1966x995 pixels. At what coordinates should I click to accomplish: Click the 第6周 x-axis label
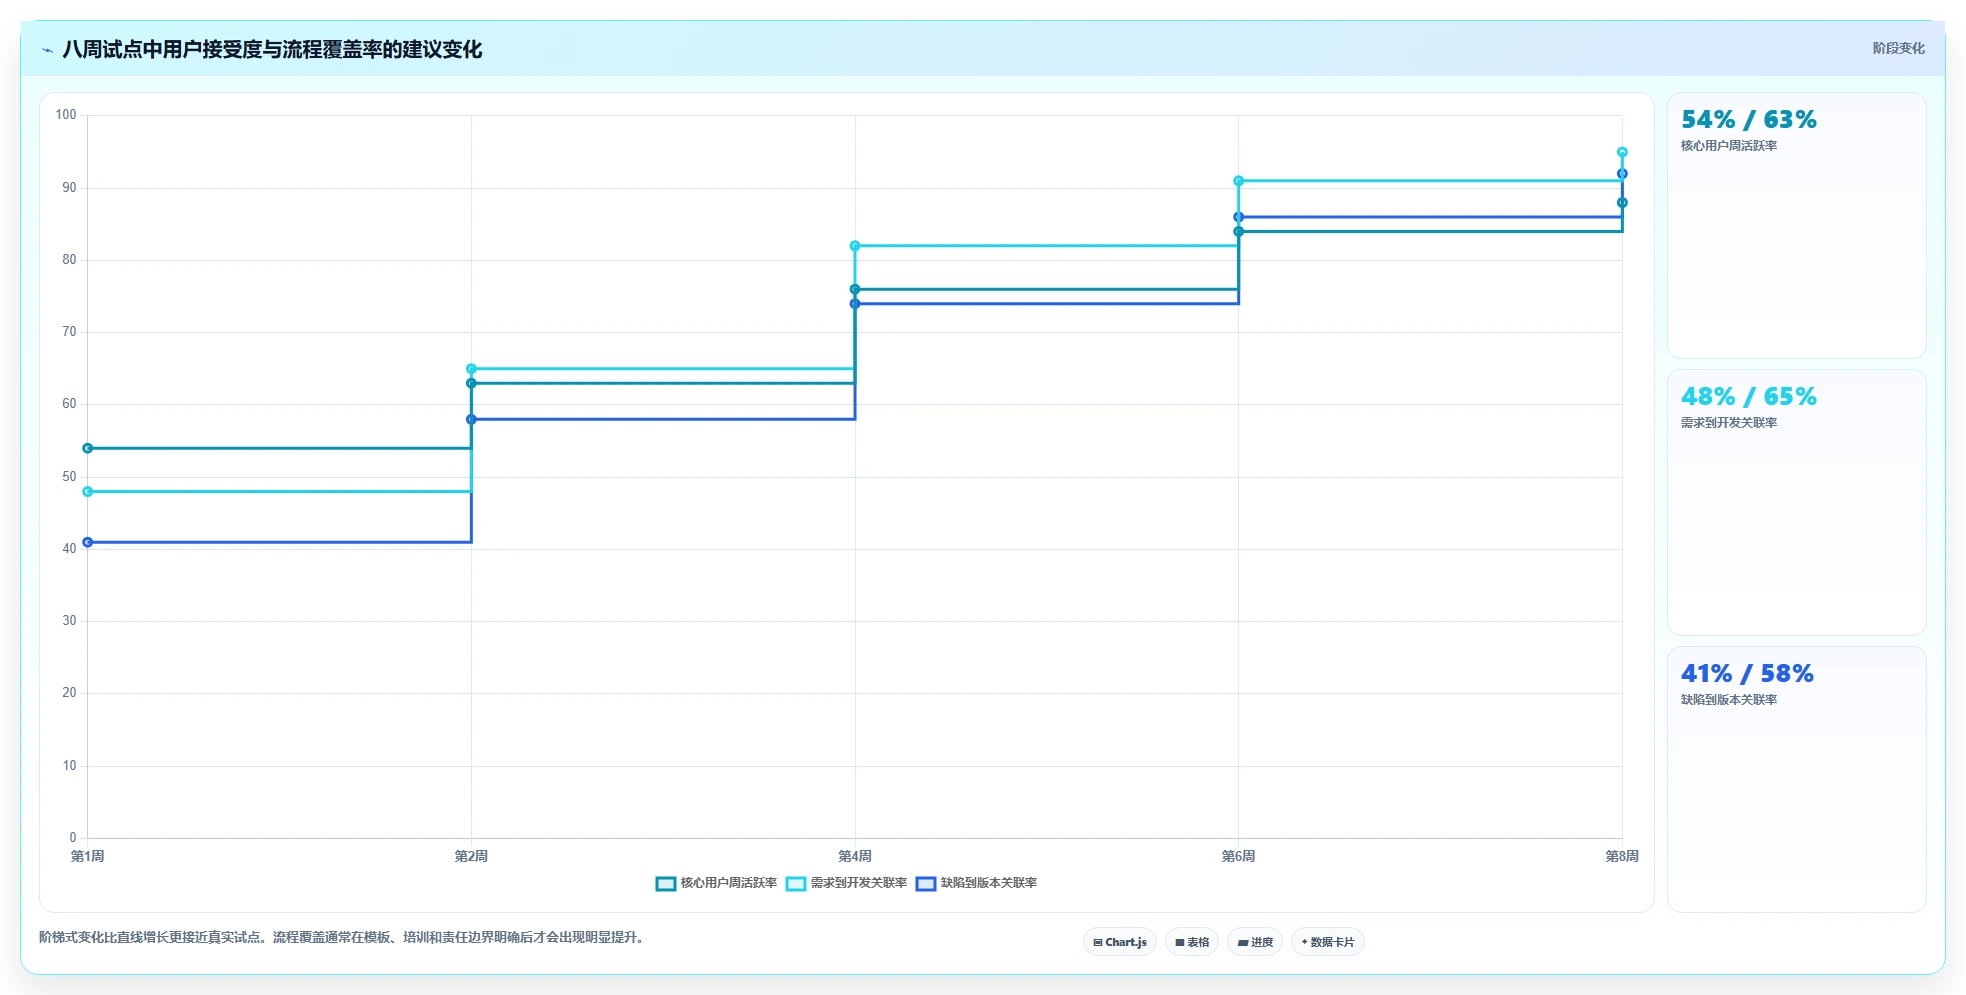[1239, 856]
